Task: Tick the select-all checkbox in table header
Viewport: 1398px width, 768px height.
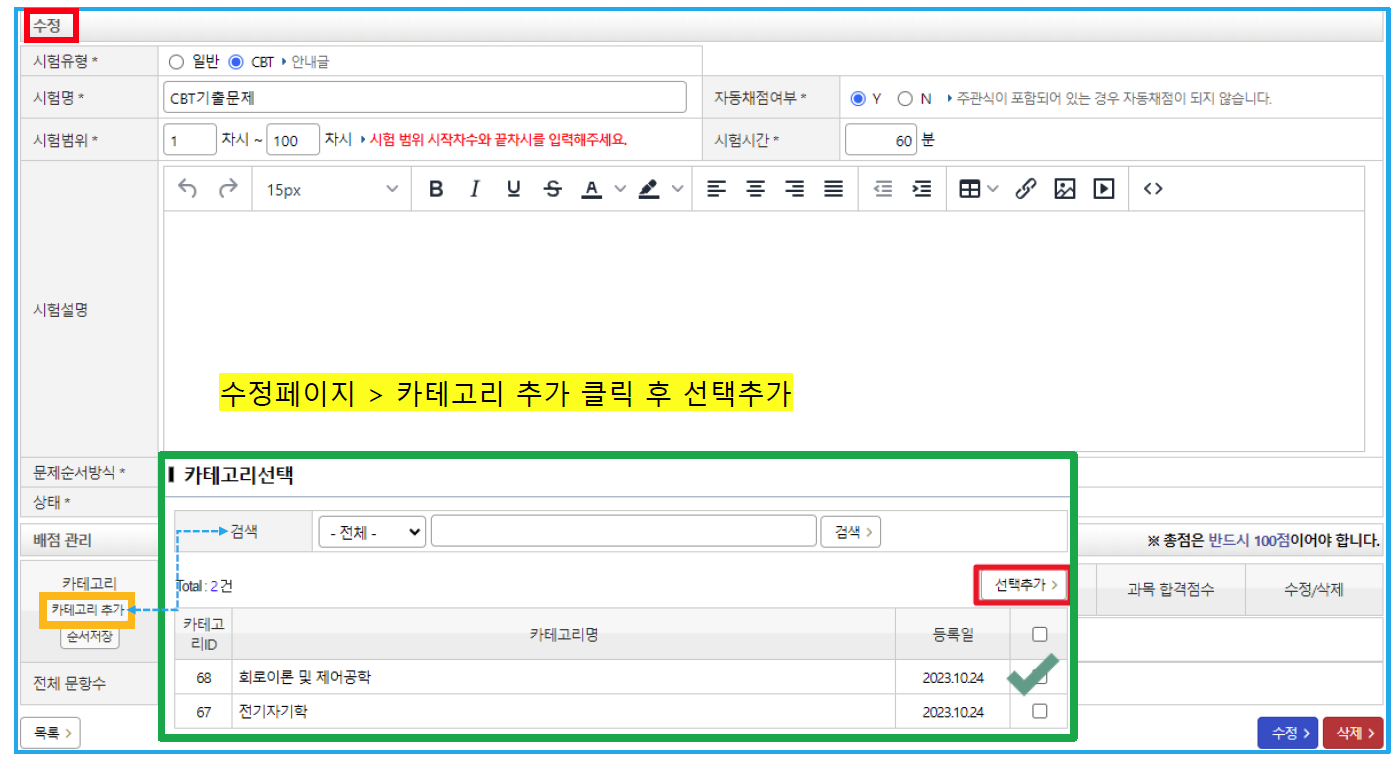Action: (x=1039, y=634)
